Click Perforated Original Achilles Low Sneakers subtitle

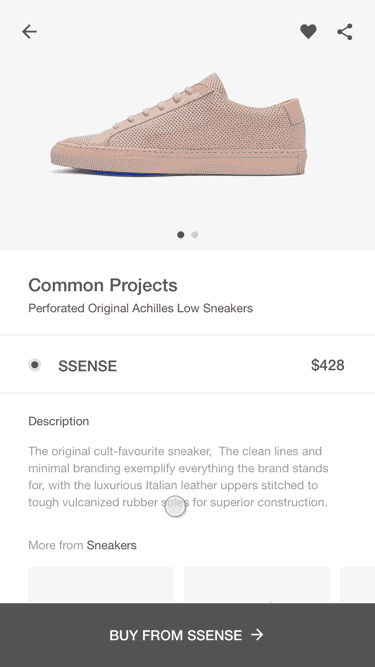140,308
